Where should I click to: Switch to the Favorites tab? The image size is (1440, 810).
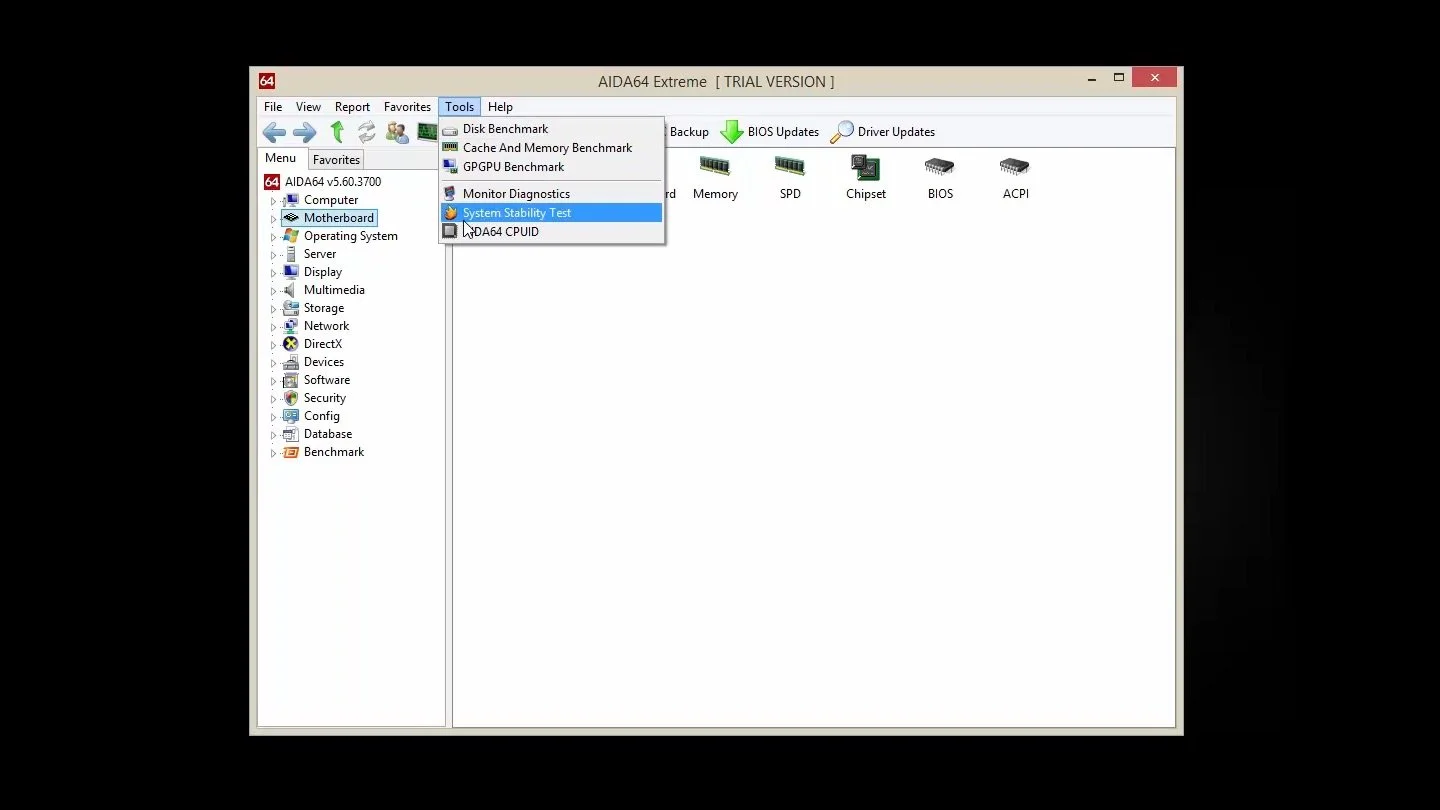(x=336, y=160)
